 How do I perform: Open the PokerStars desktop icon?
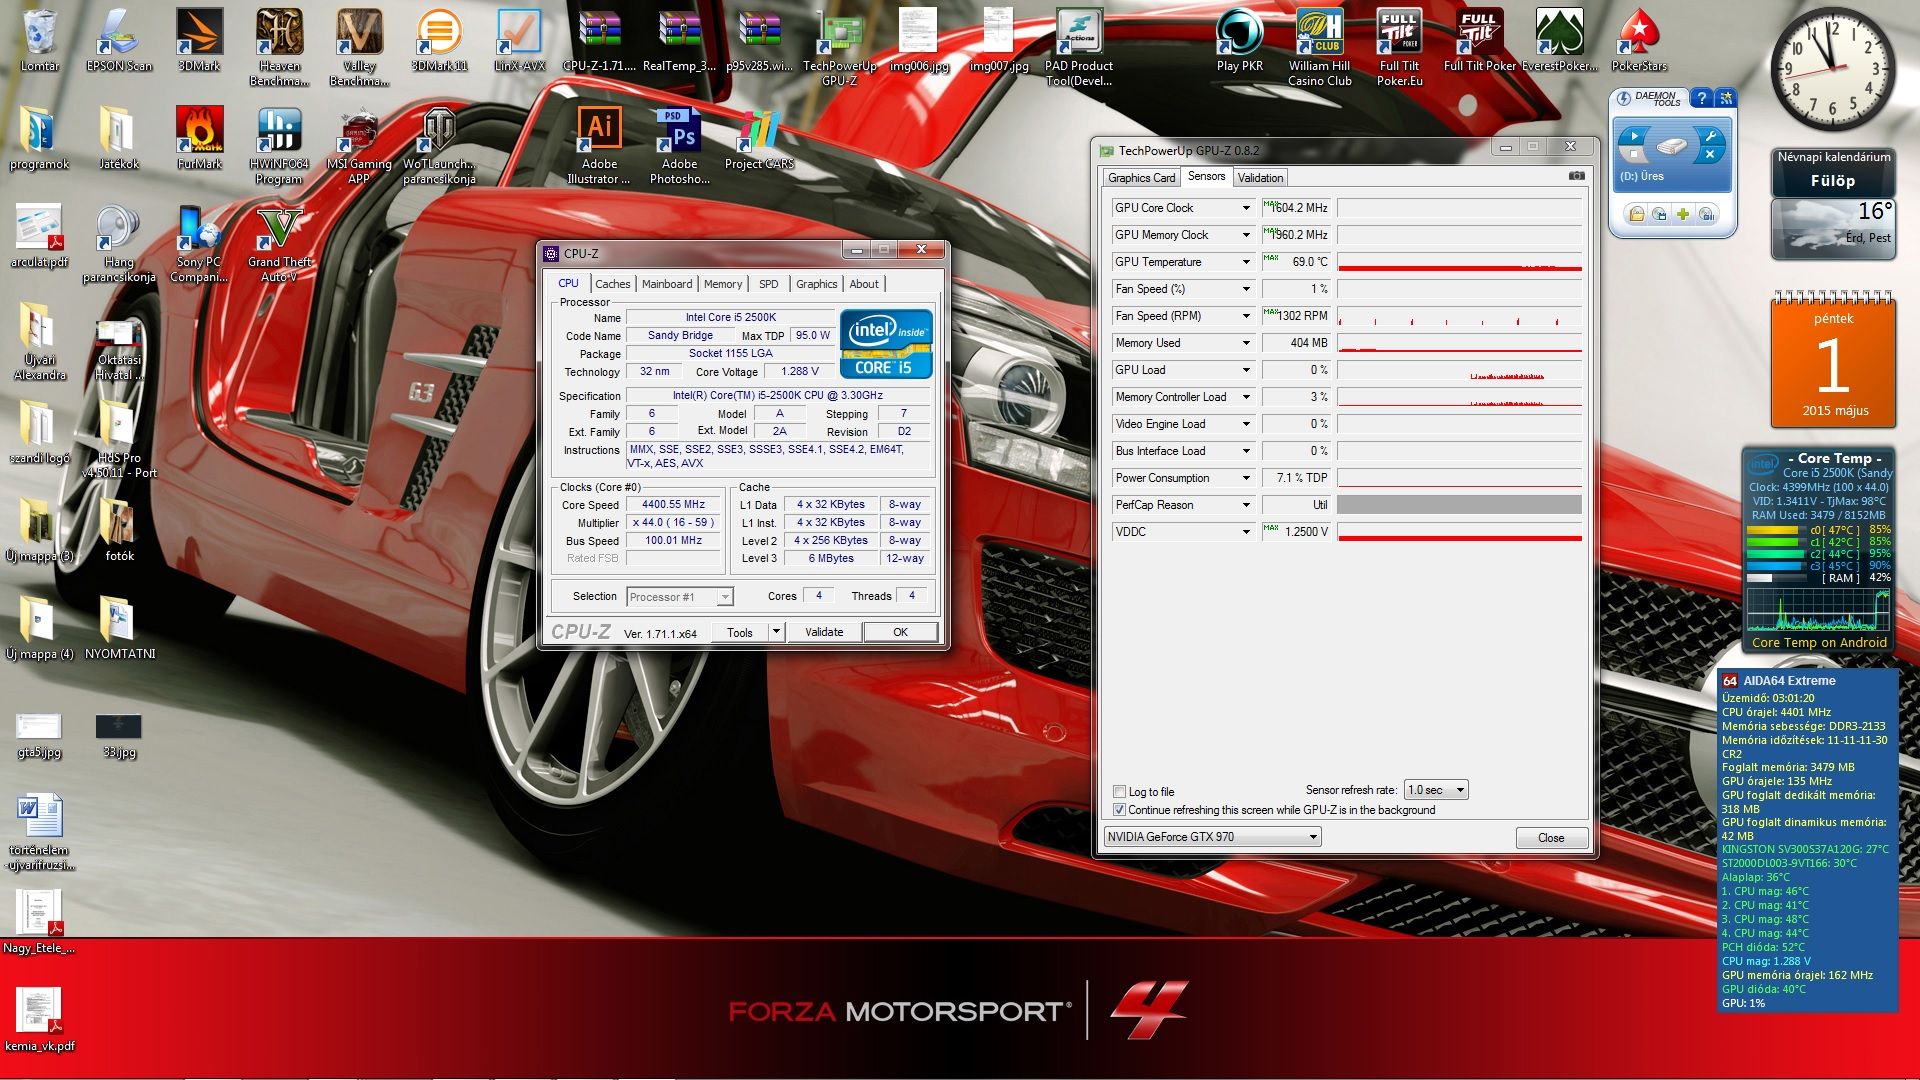[1639, 40]
